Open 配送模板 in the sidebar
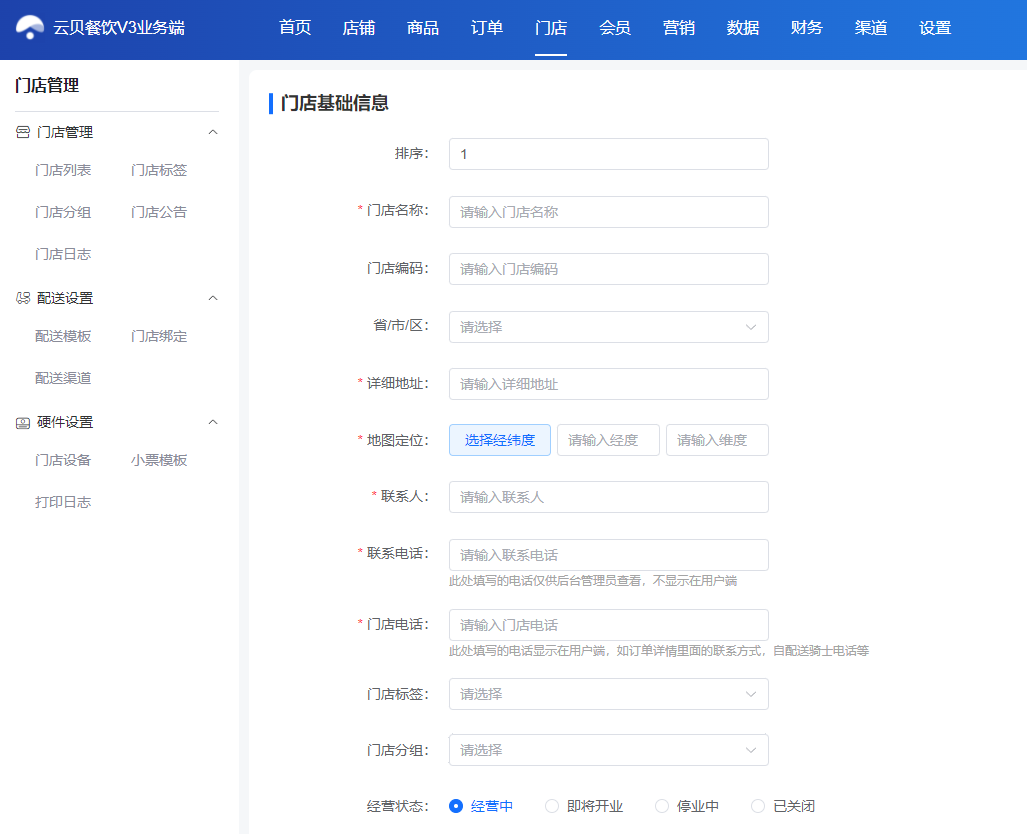The height and width of the screenshot is (834, 1027). pos(63,336)
